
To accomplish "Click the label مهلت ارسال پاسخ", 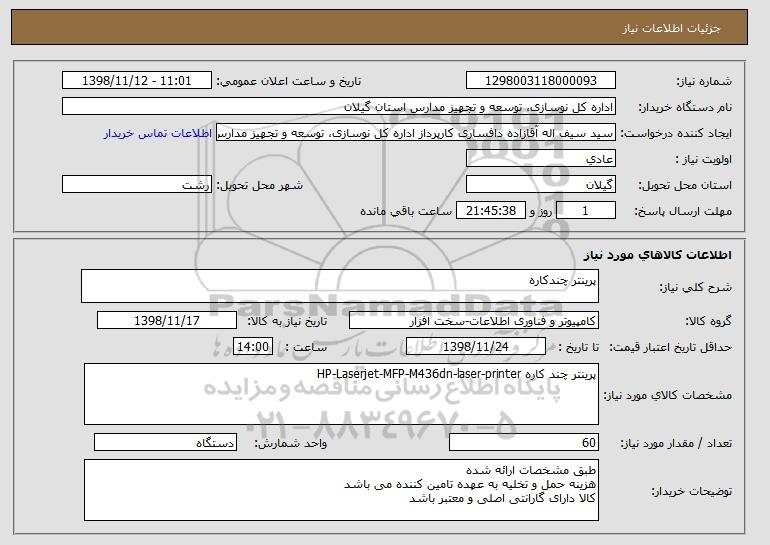I will [x=683, y=211].
